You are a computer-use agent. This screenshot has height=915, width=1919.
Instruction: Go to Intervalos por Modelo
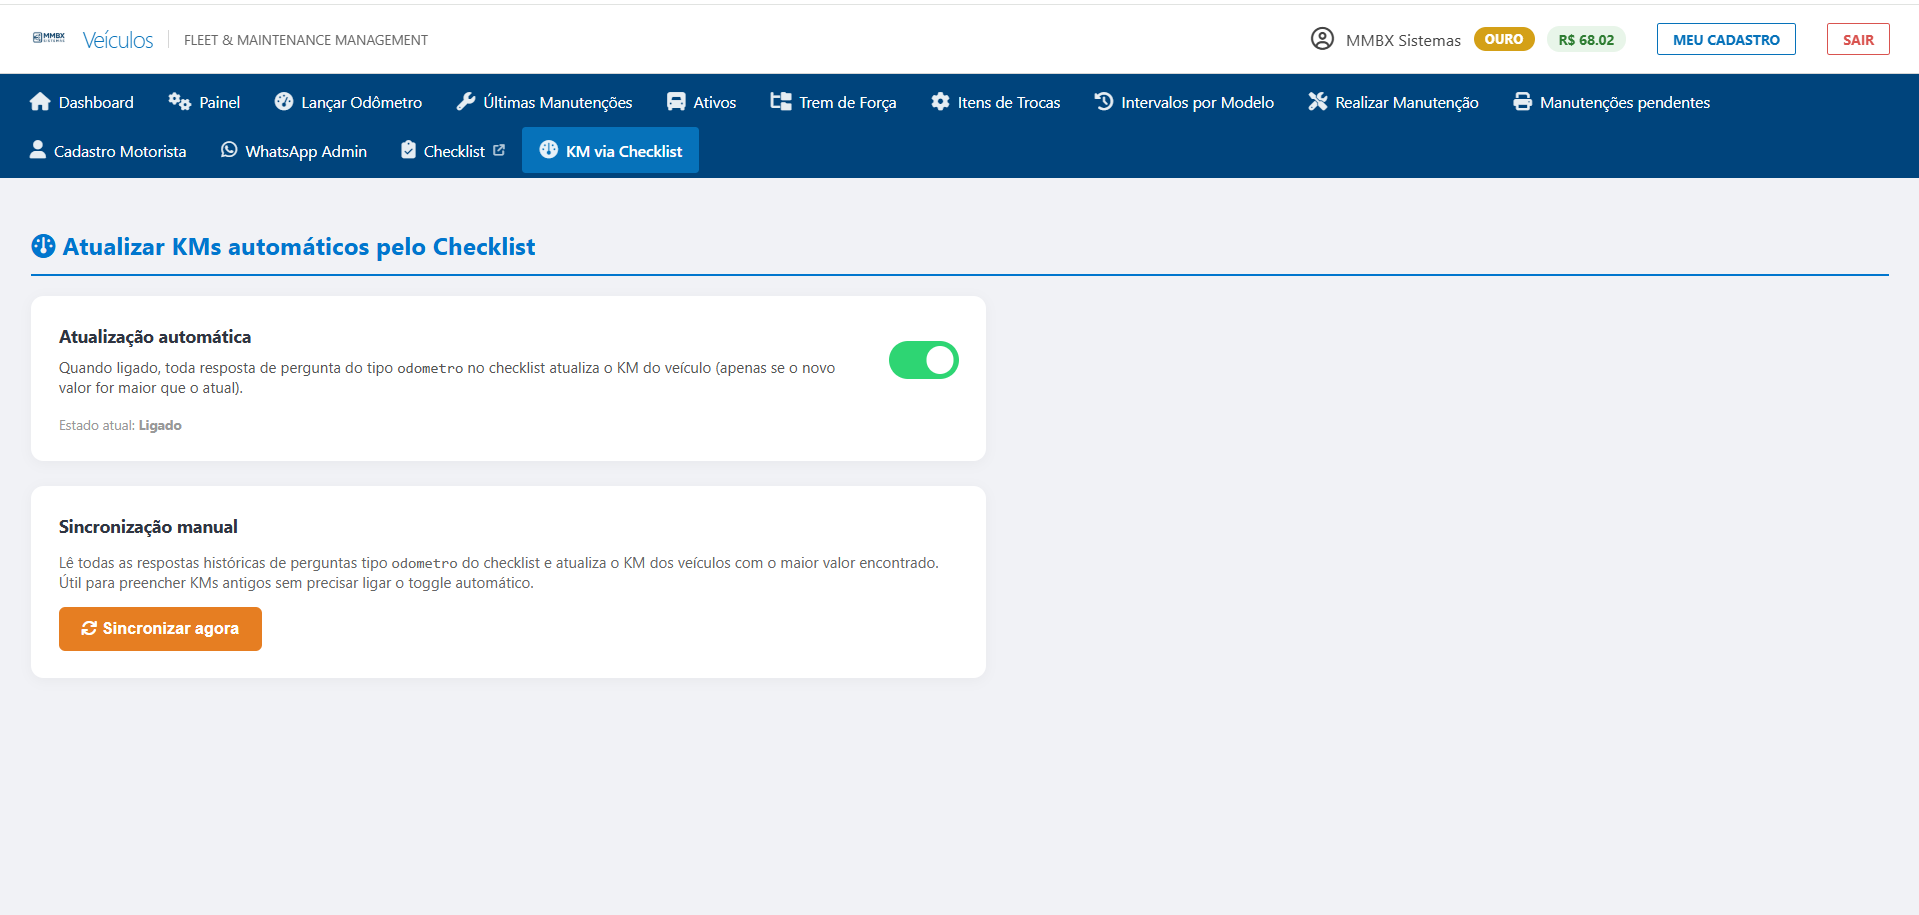pos(1184,102)
